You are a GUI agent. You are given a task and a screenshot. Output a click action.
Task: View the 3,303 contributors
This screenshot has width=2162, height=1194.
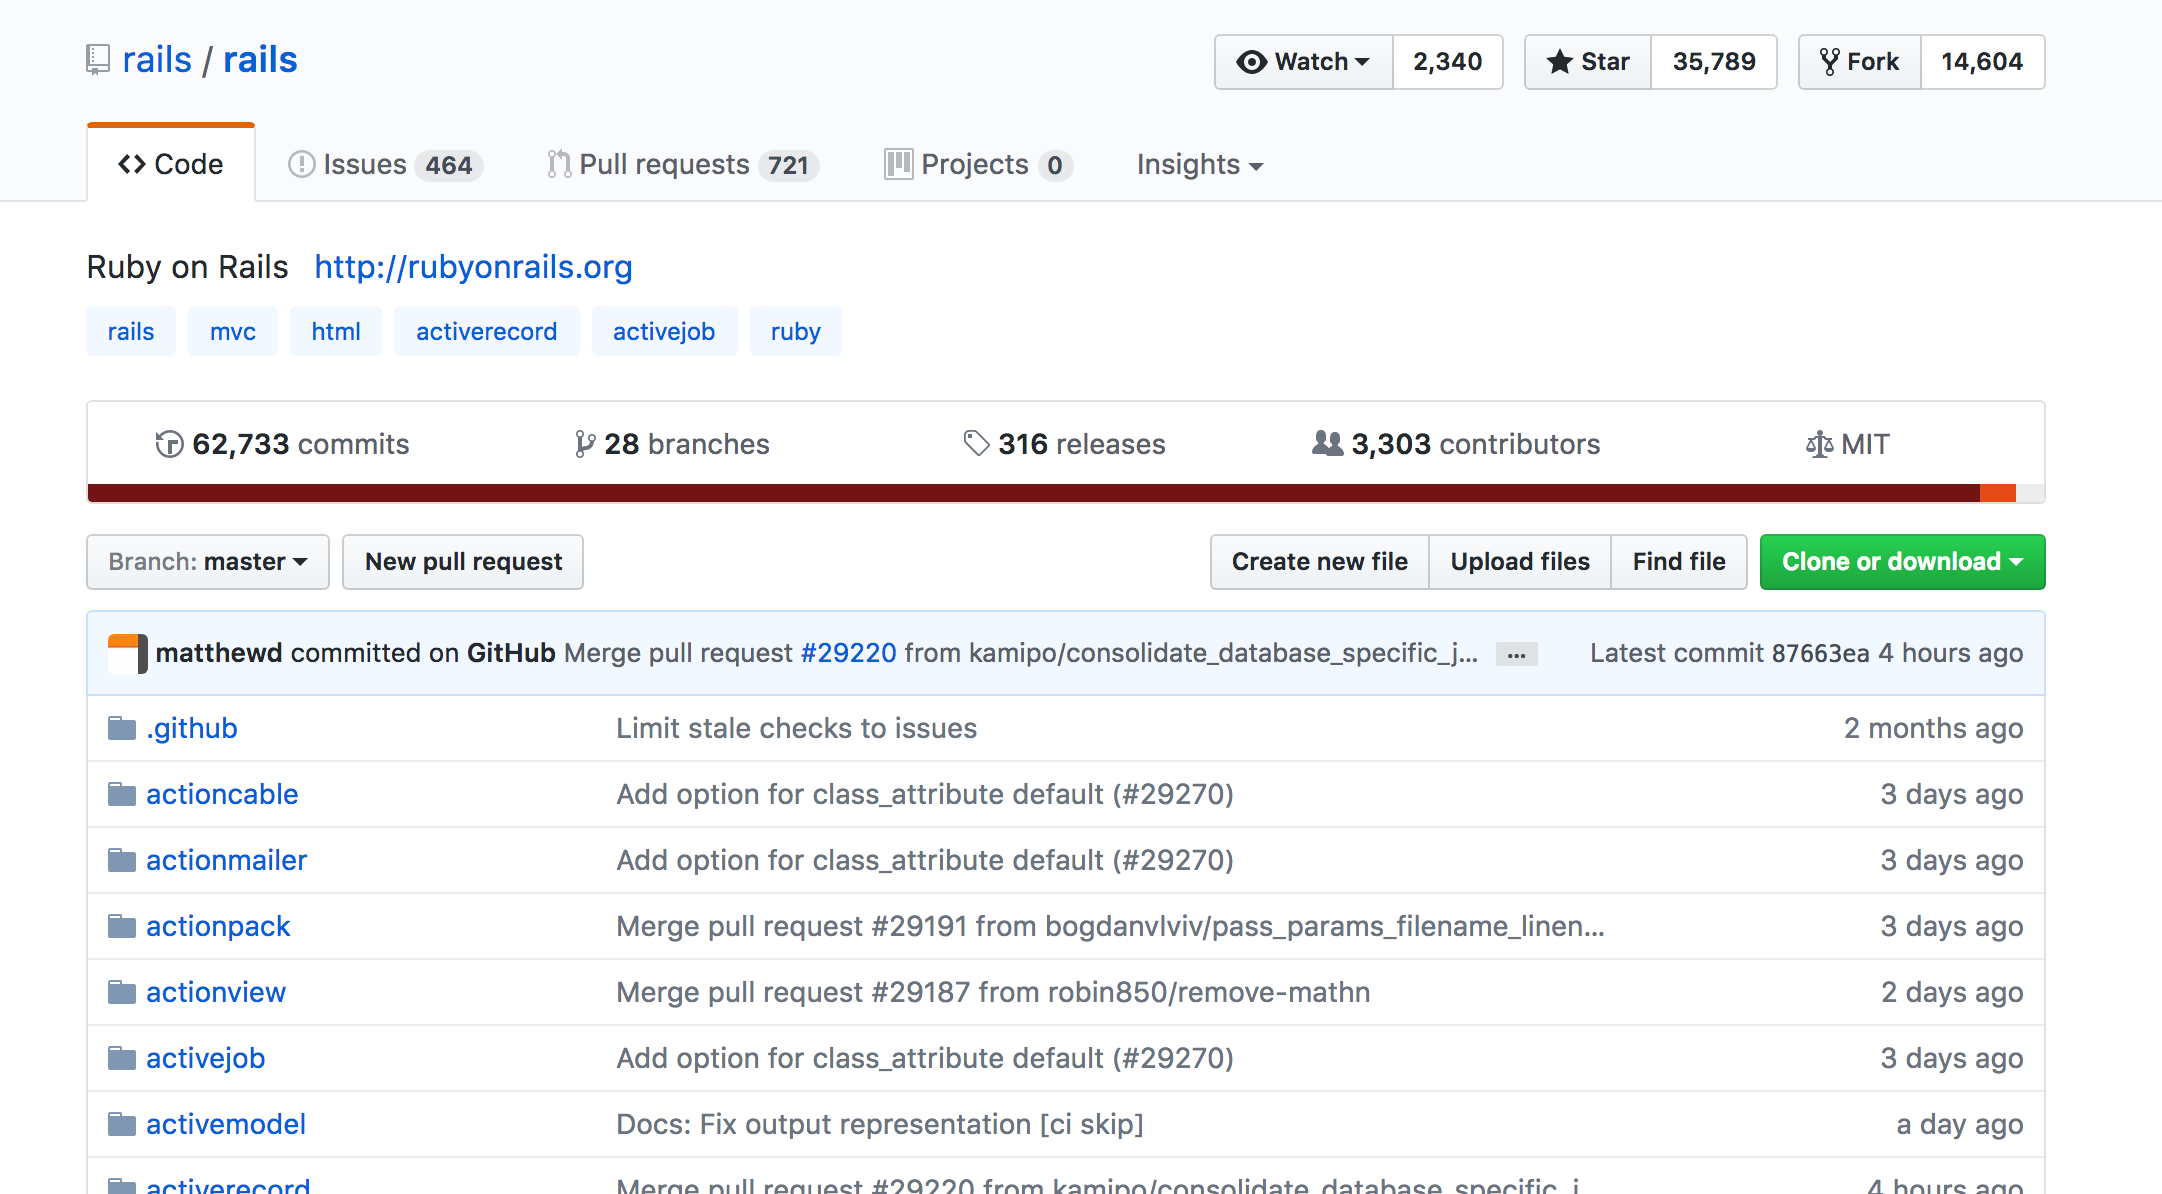1456,444
